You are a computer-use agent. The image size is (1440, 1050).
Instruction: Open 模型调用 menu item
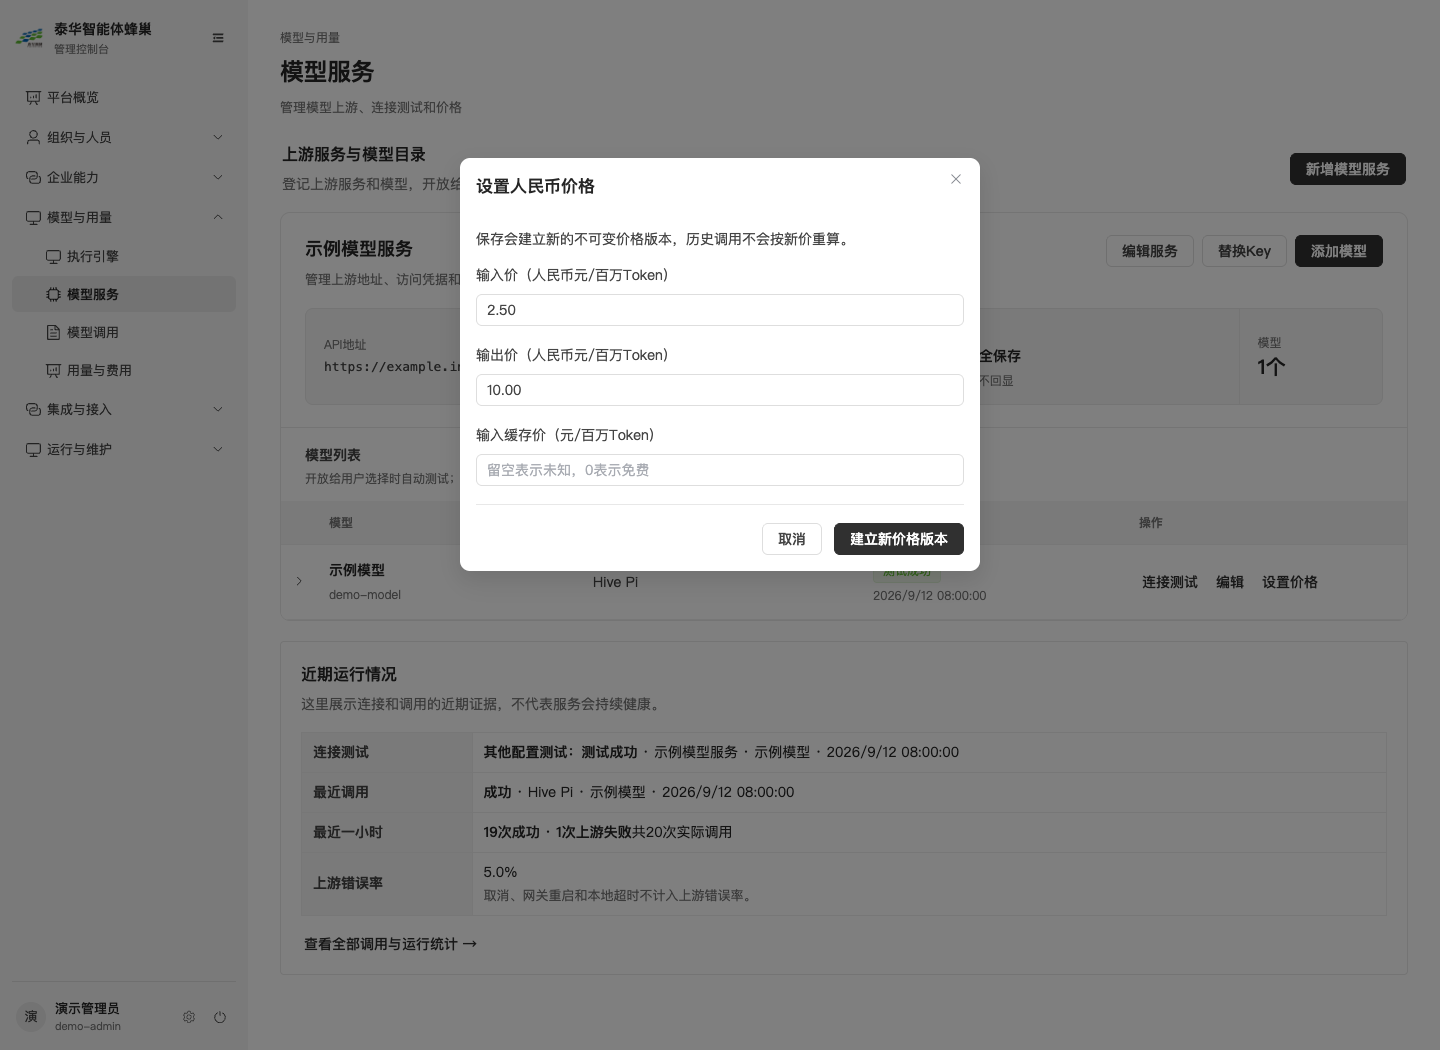[124, 332]
